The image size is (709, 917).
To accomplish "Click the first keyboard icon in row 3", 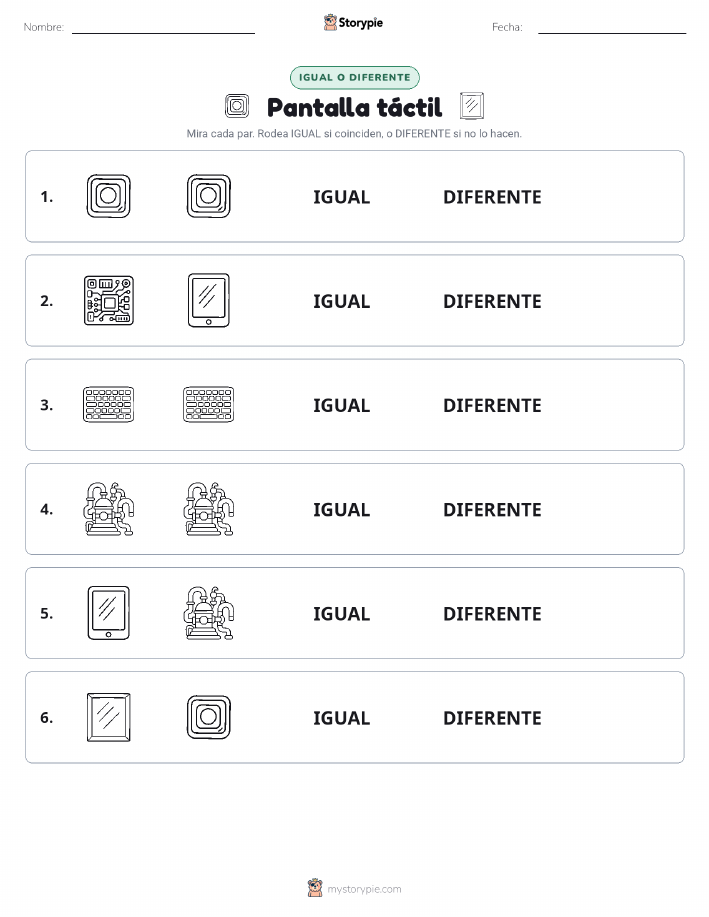I will pyautogui.click(x=109, y=405).
